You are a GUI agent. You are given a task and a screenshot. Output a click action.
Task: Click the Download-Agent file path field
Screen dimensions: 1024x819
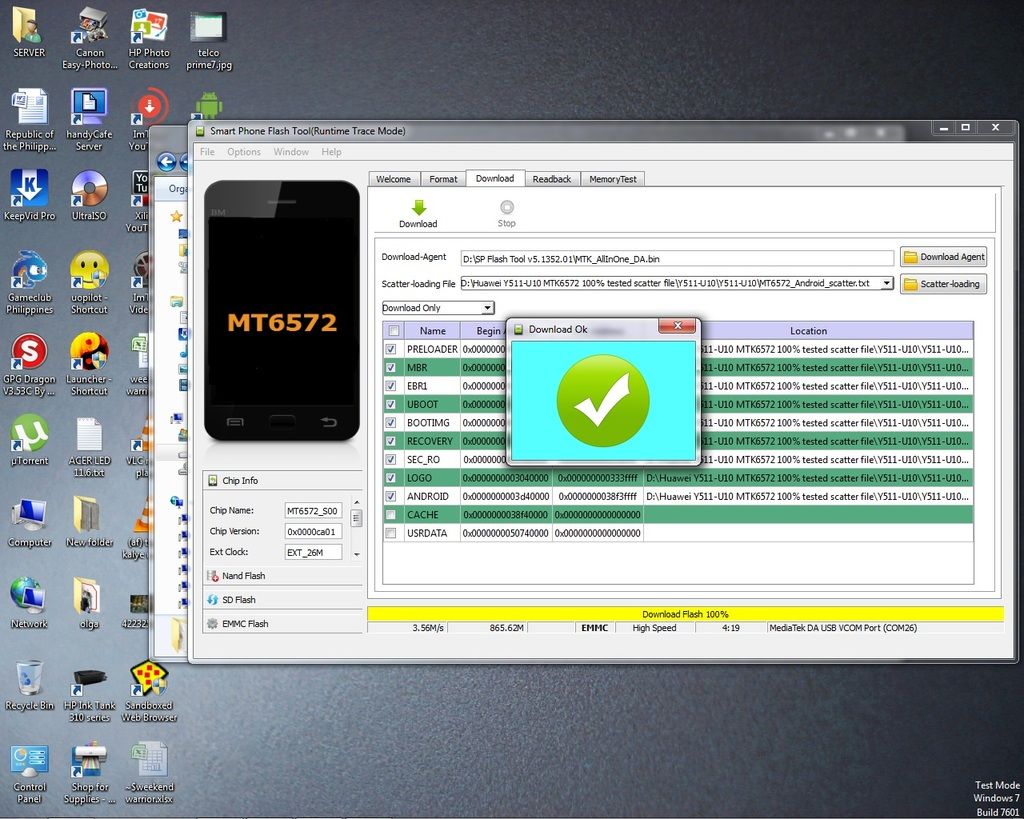point(677,258)
